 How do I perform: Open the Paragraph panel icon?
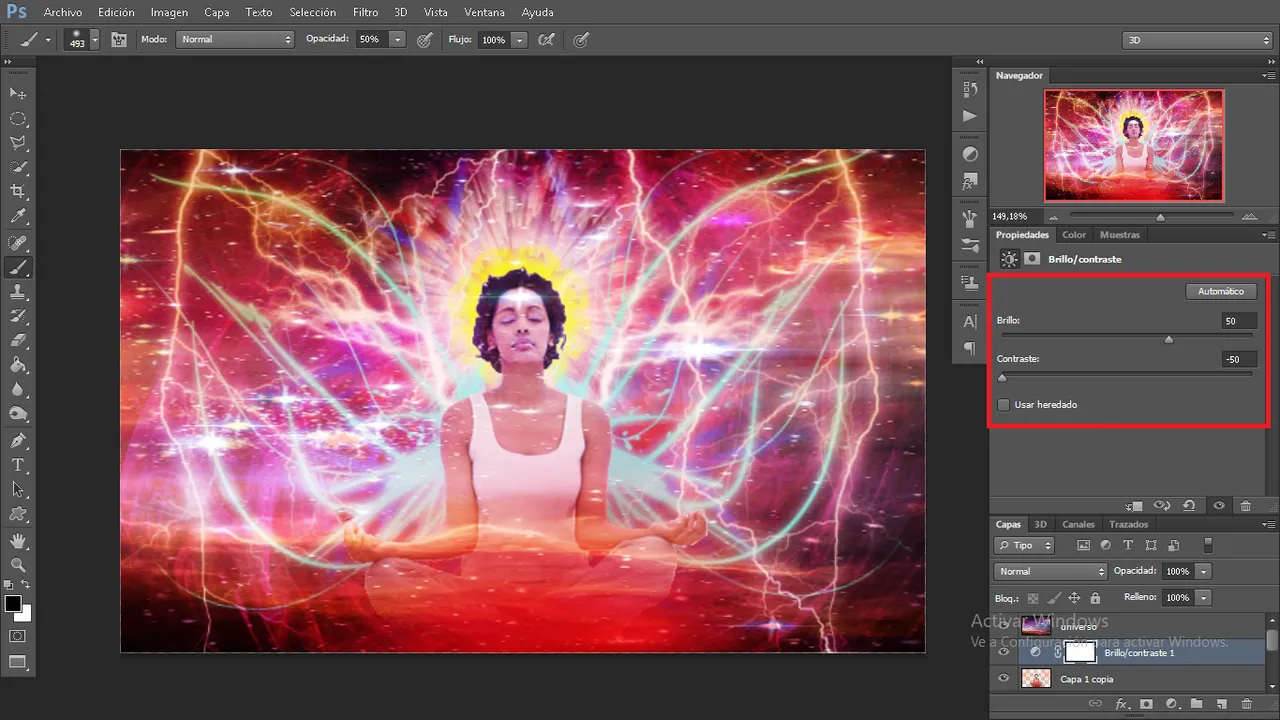click(970, 348)
